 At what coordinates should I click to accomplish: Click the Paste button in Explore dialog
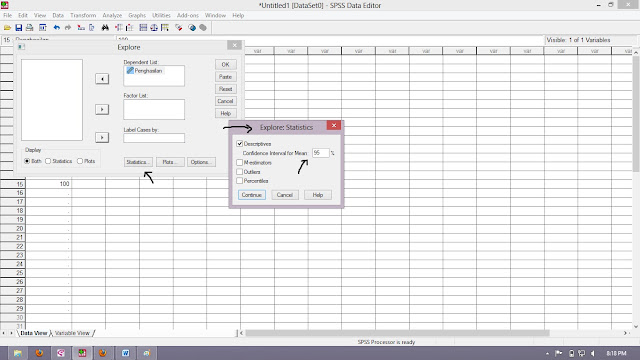(x=225, y=77)
